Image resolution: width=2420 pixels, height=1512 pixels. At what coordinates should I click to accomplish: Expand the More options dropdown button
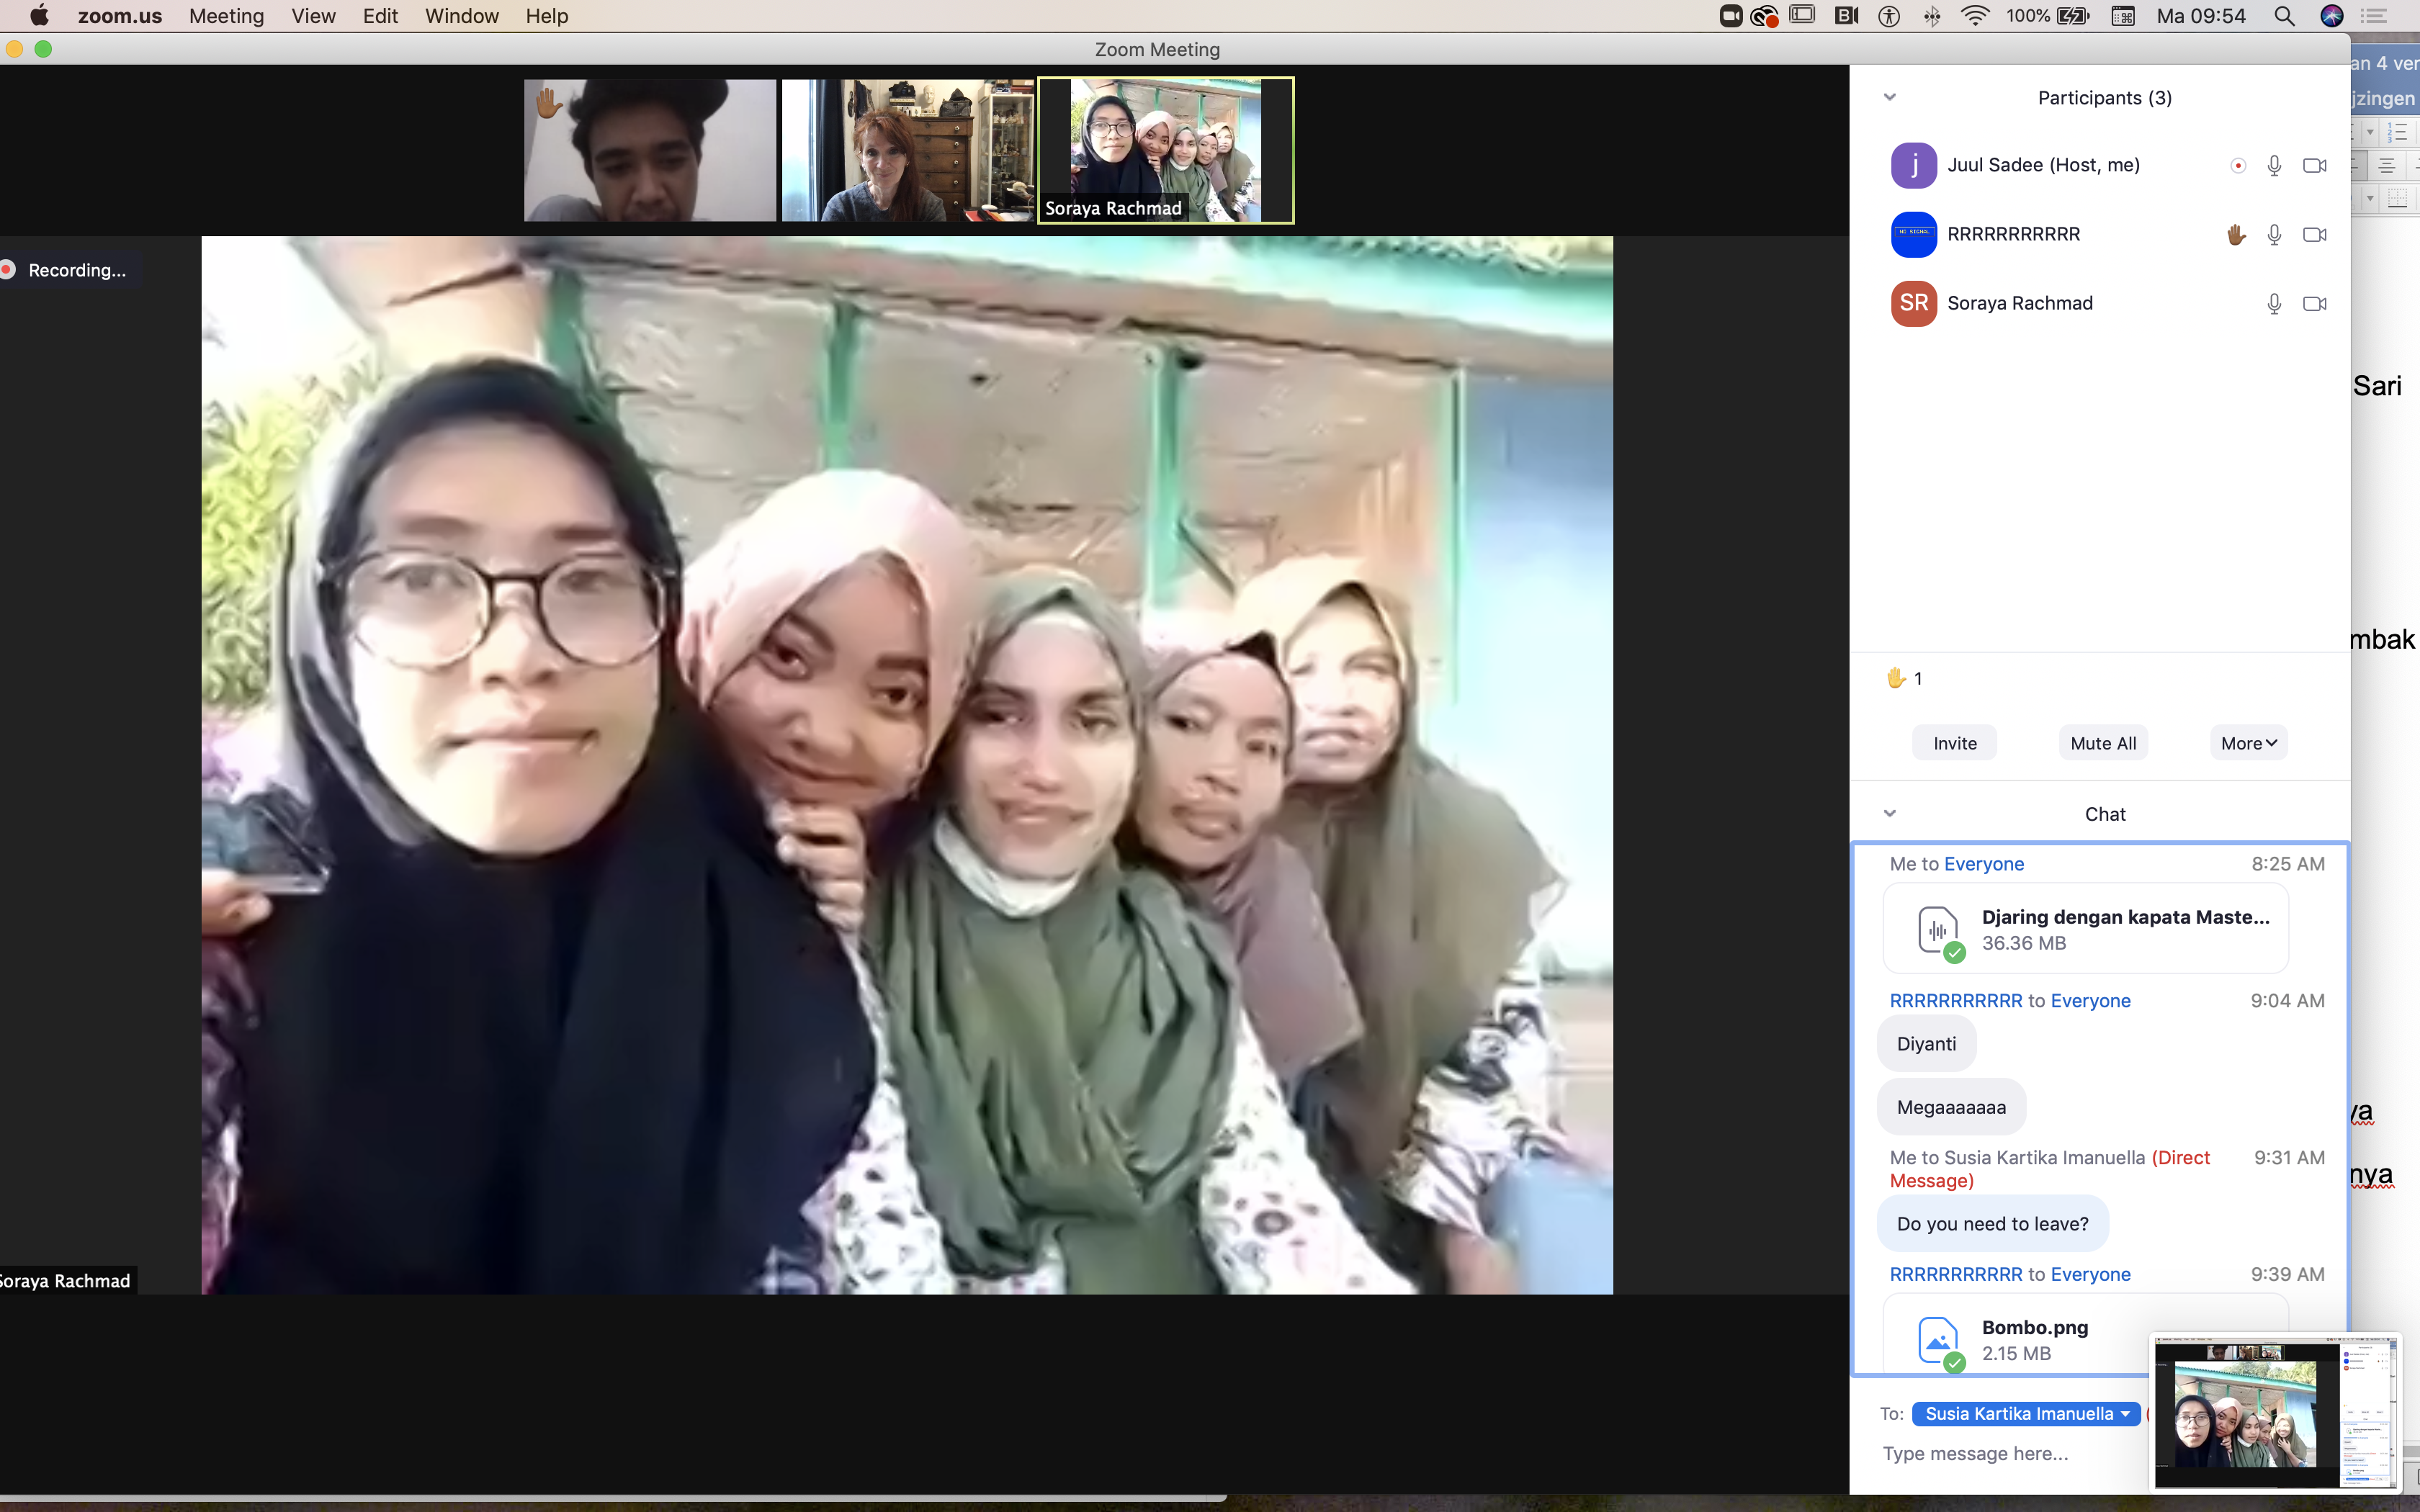(x=2248, y=743)
